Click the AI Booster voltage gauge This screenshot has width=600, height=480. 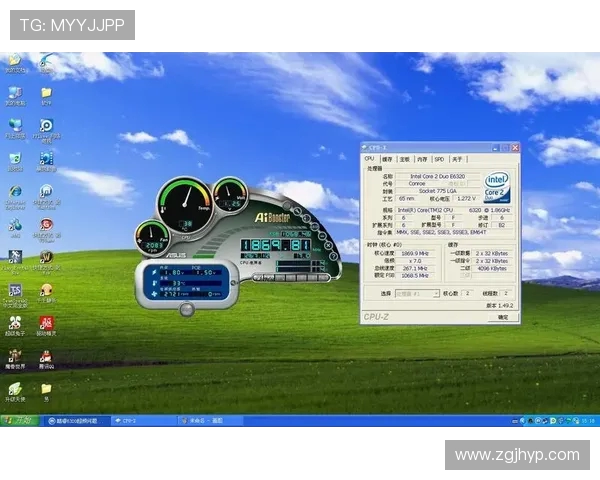tap(230, 194)
